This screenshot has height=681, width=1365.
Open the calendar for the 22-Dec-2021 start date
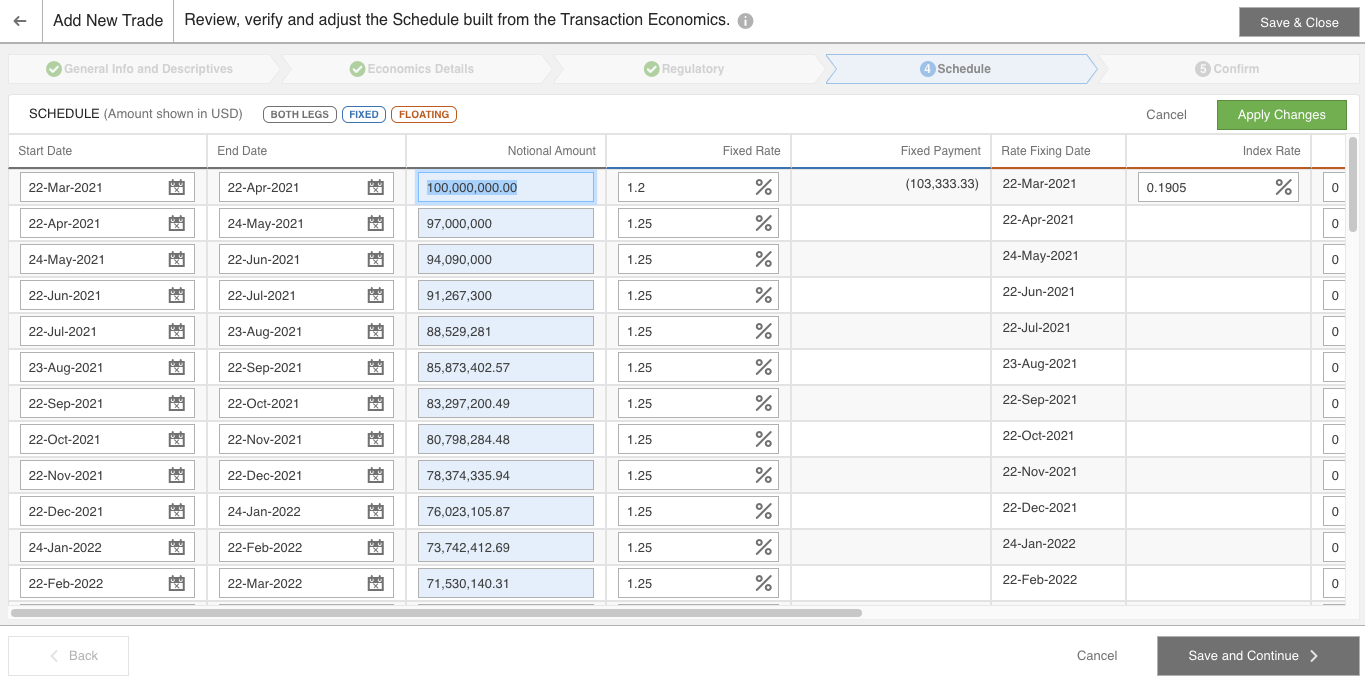coord(176,511)
